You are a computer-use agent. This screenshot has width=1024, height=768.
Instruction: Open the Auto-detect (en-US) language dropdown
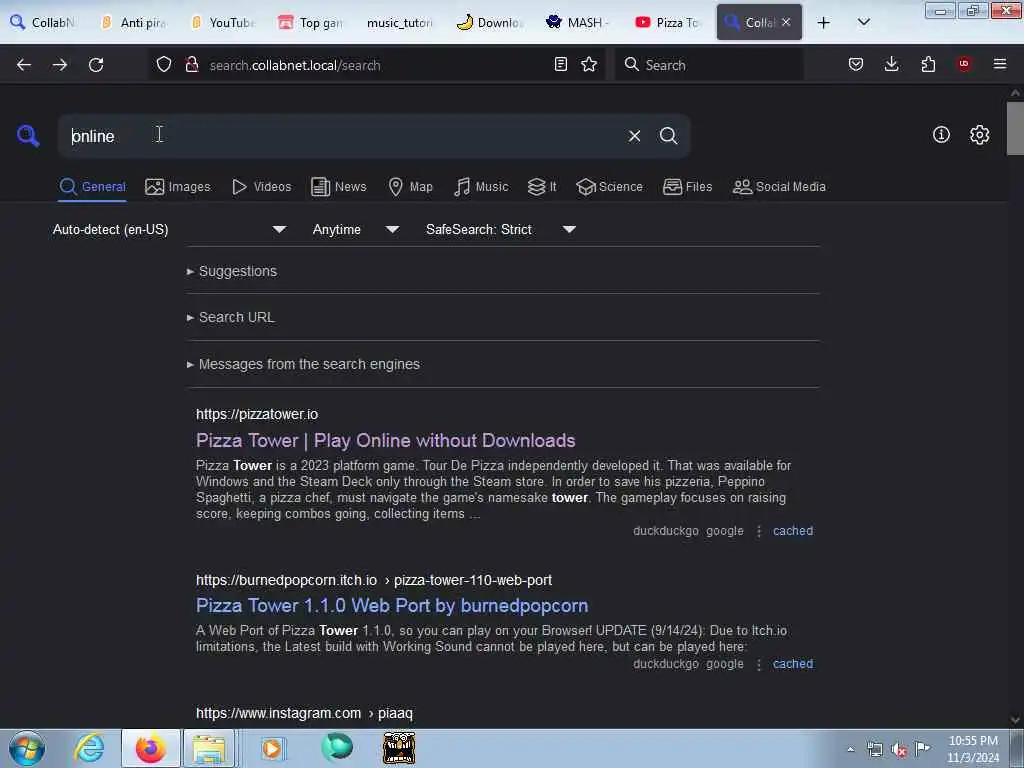(169, 229)
